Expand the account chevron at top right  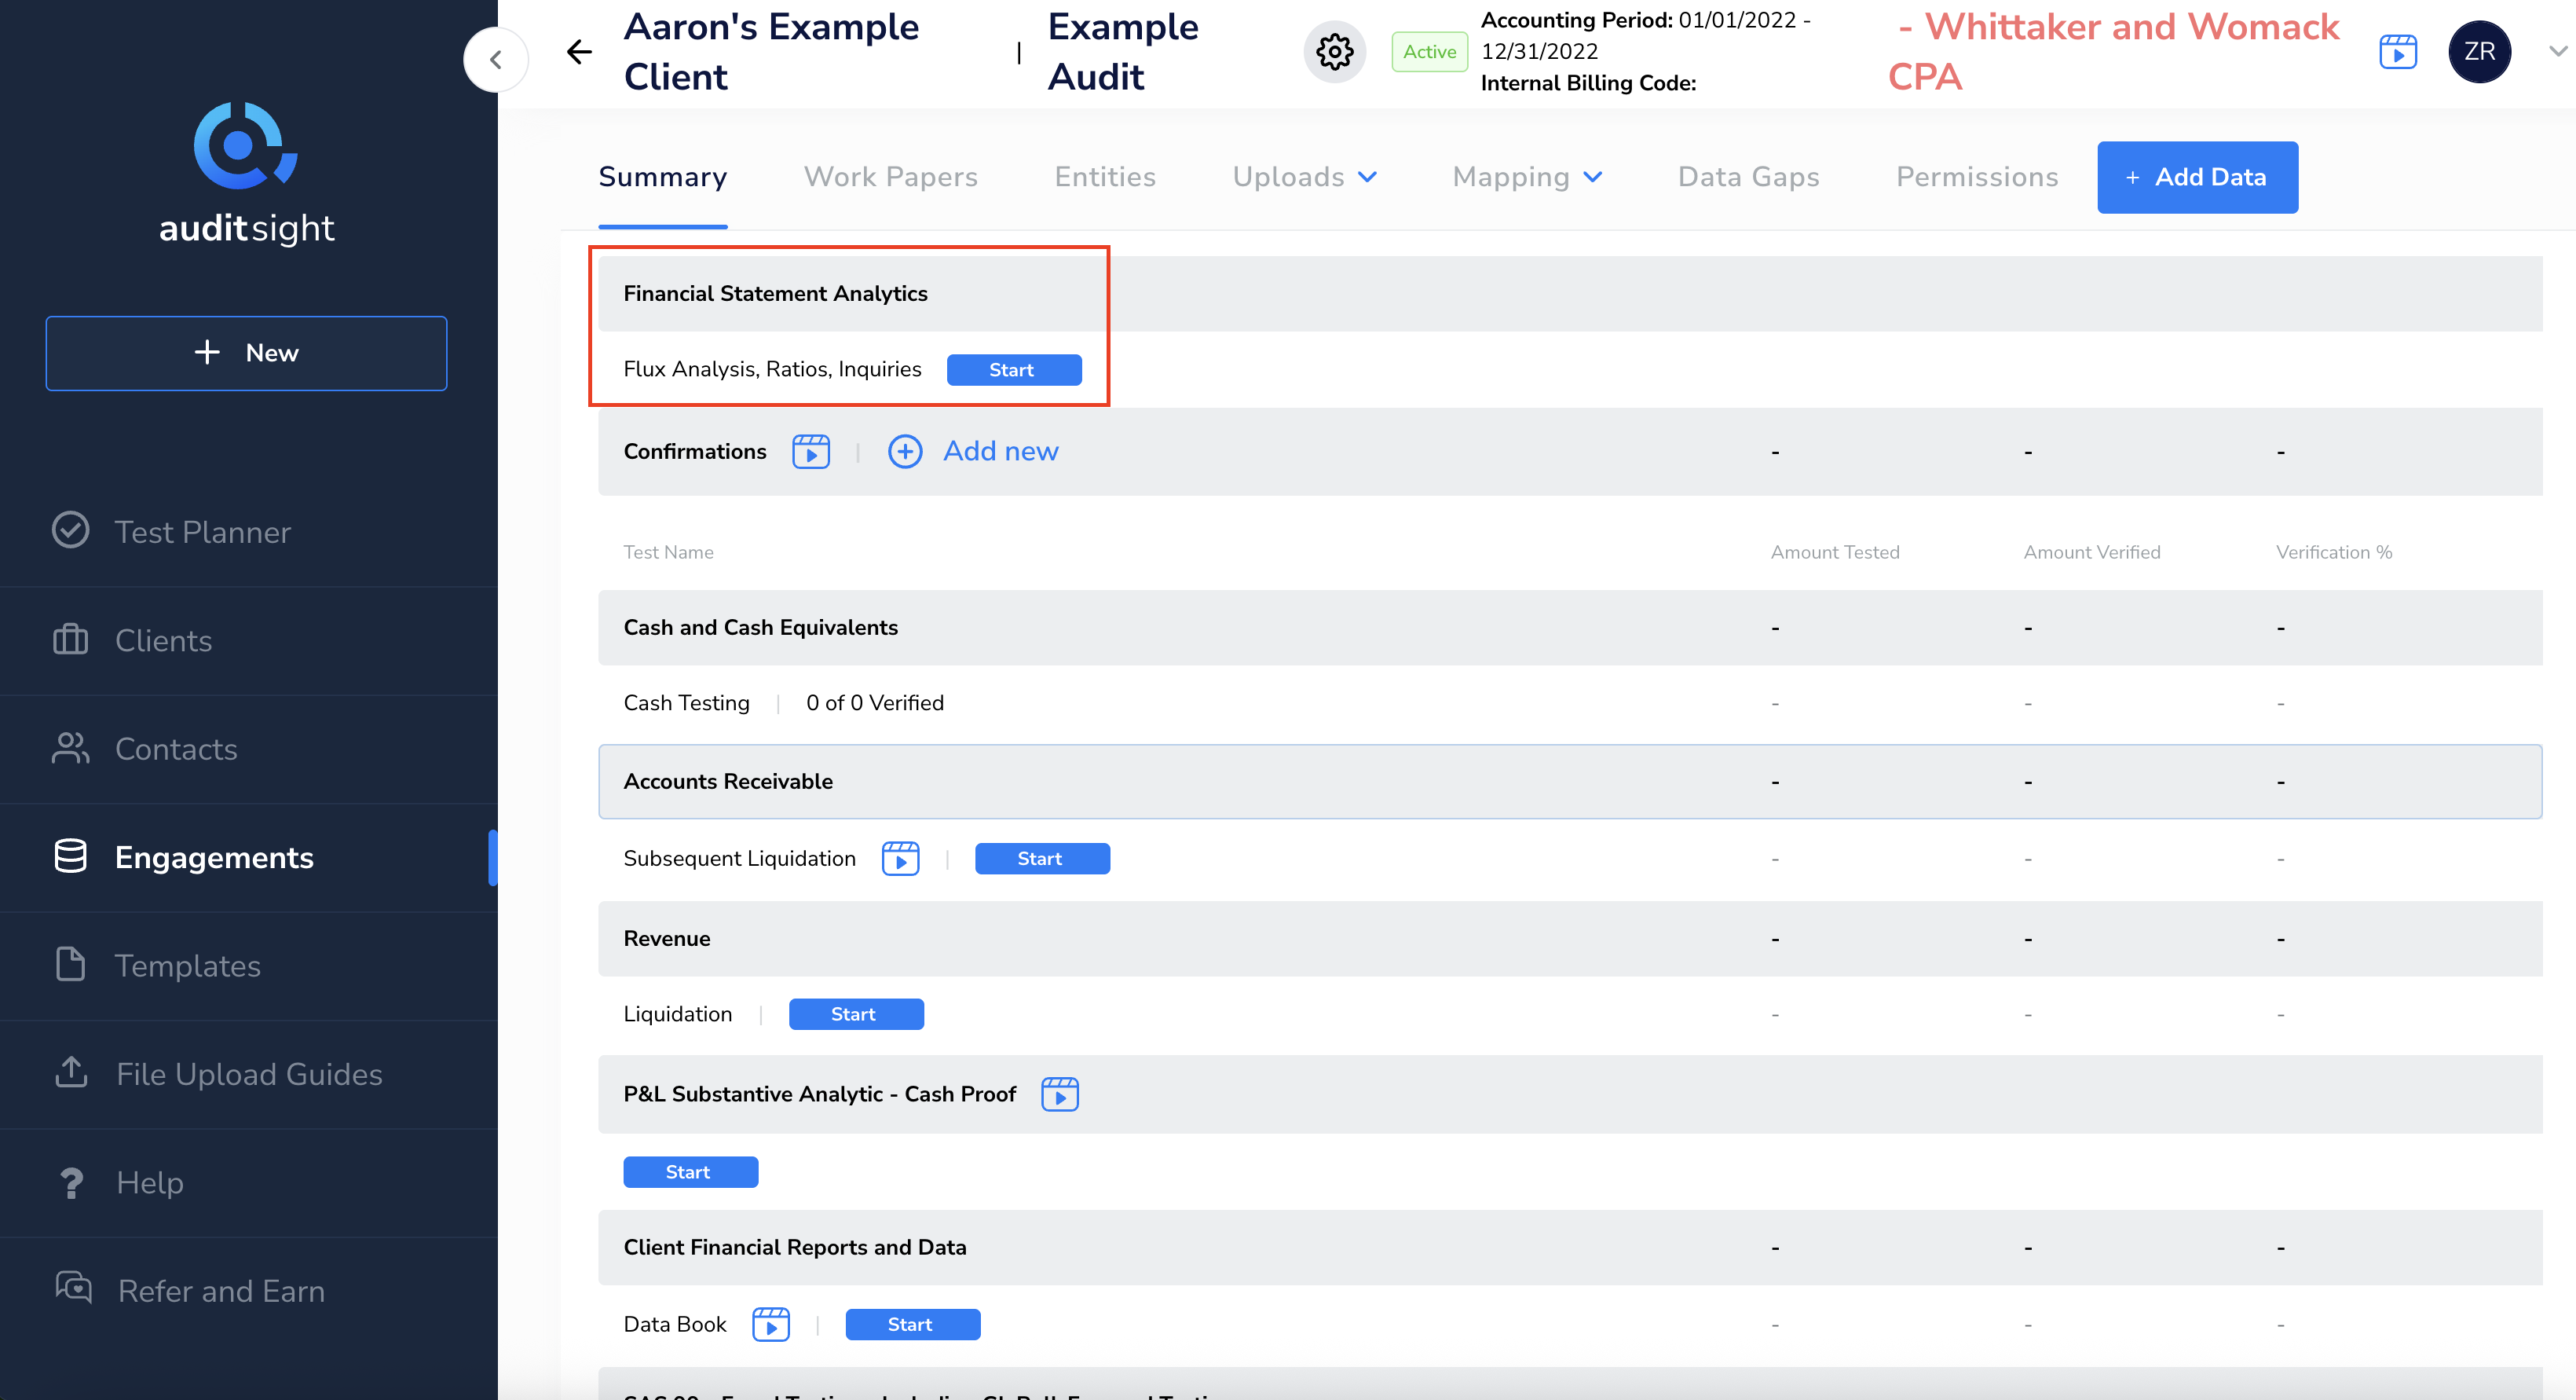[x=2556, y=51]
